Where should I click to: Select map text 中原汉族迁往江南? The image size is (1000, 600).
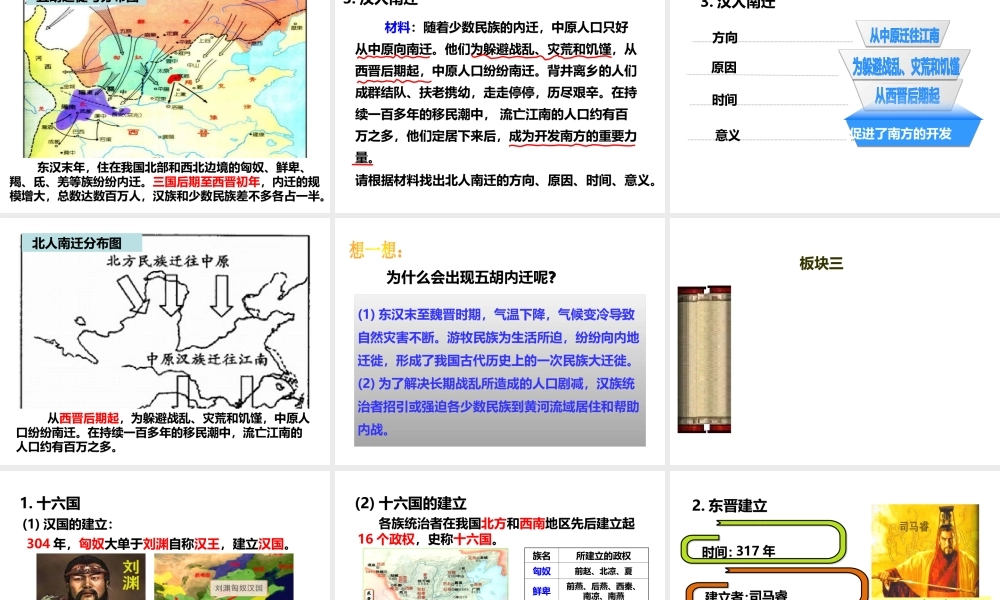207,359
